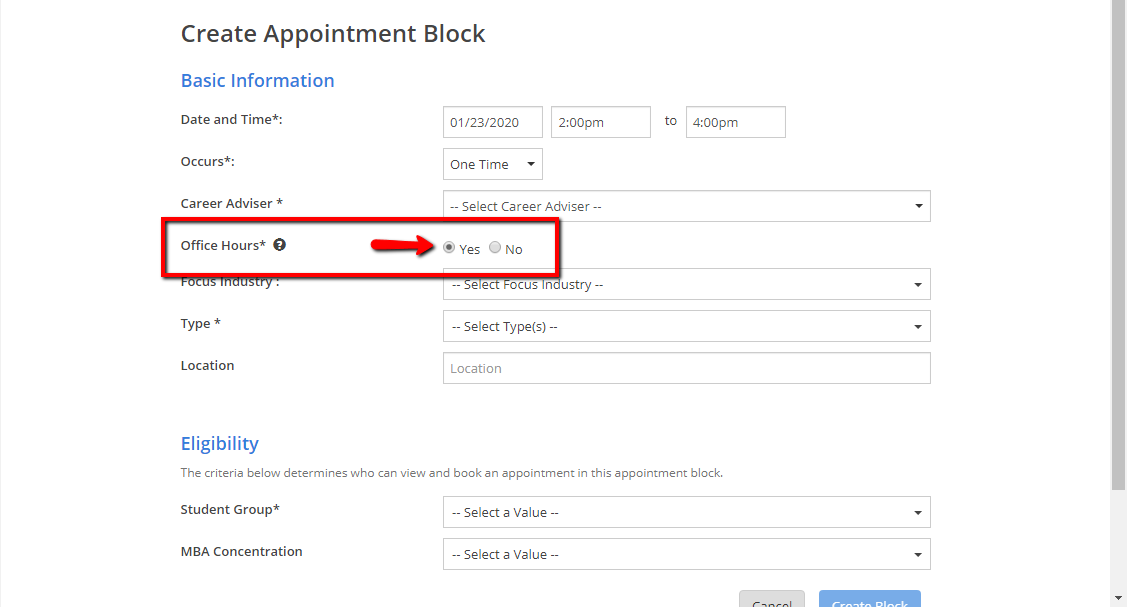The image size is (1127, 607).
Task: Click the scrollbar down arrow
Action: point(1118,598)
